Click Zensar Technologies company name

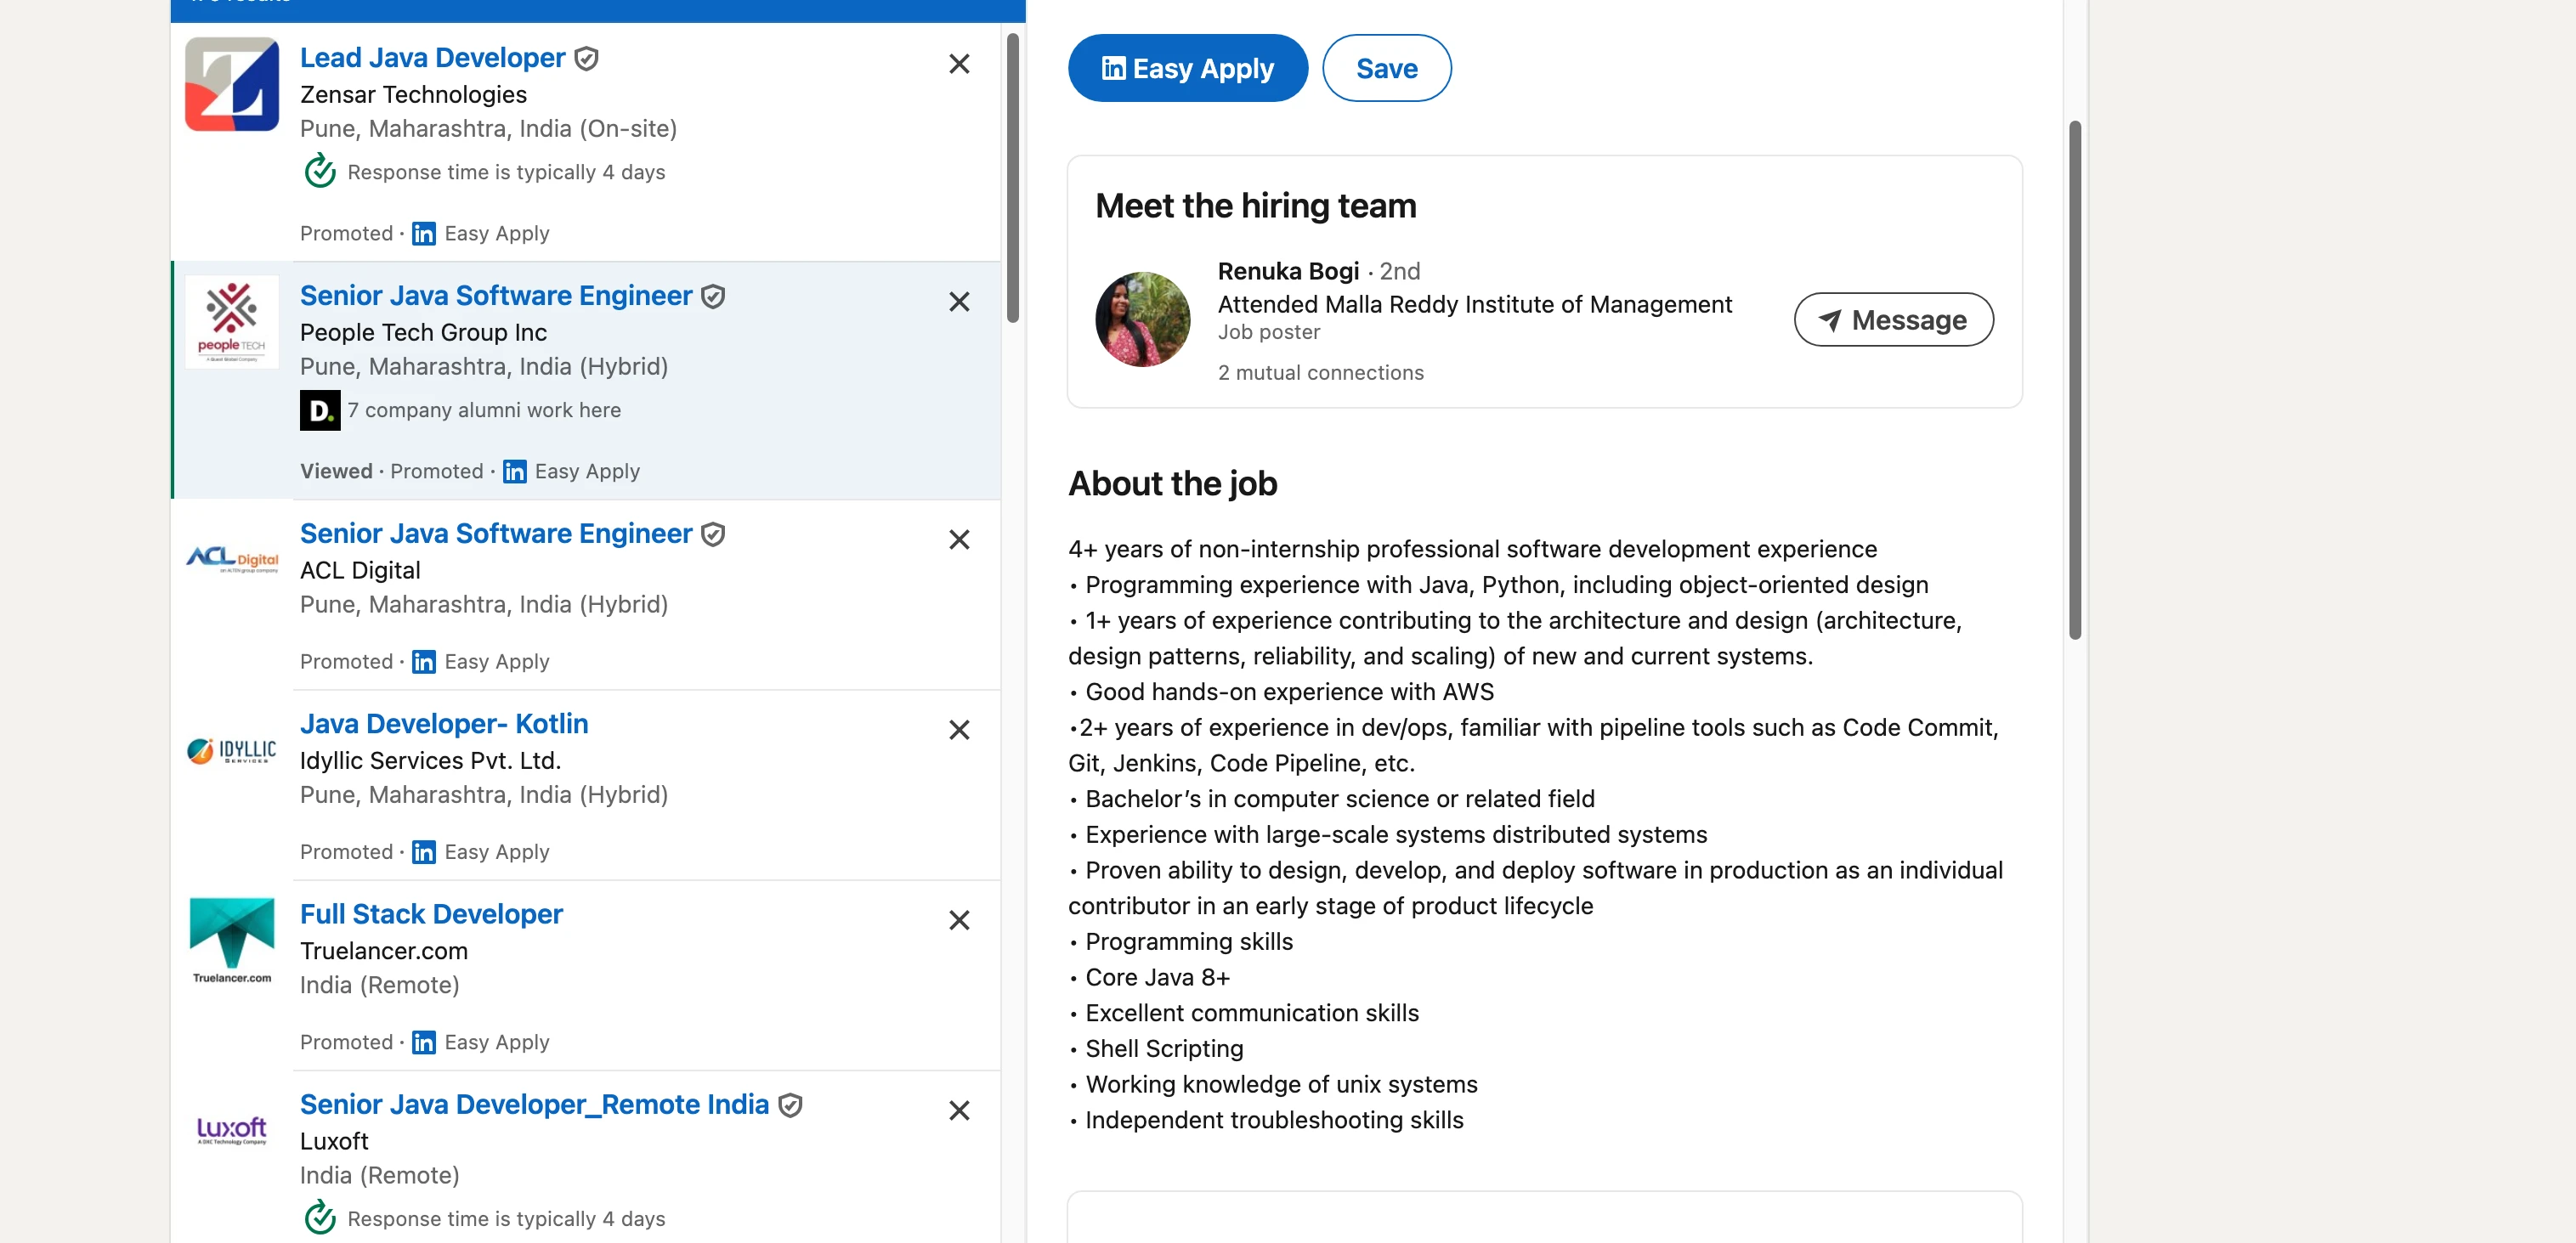[413, 94]
